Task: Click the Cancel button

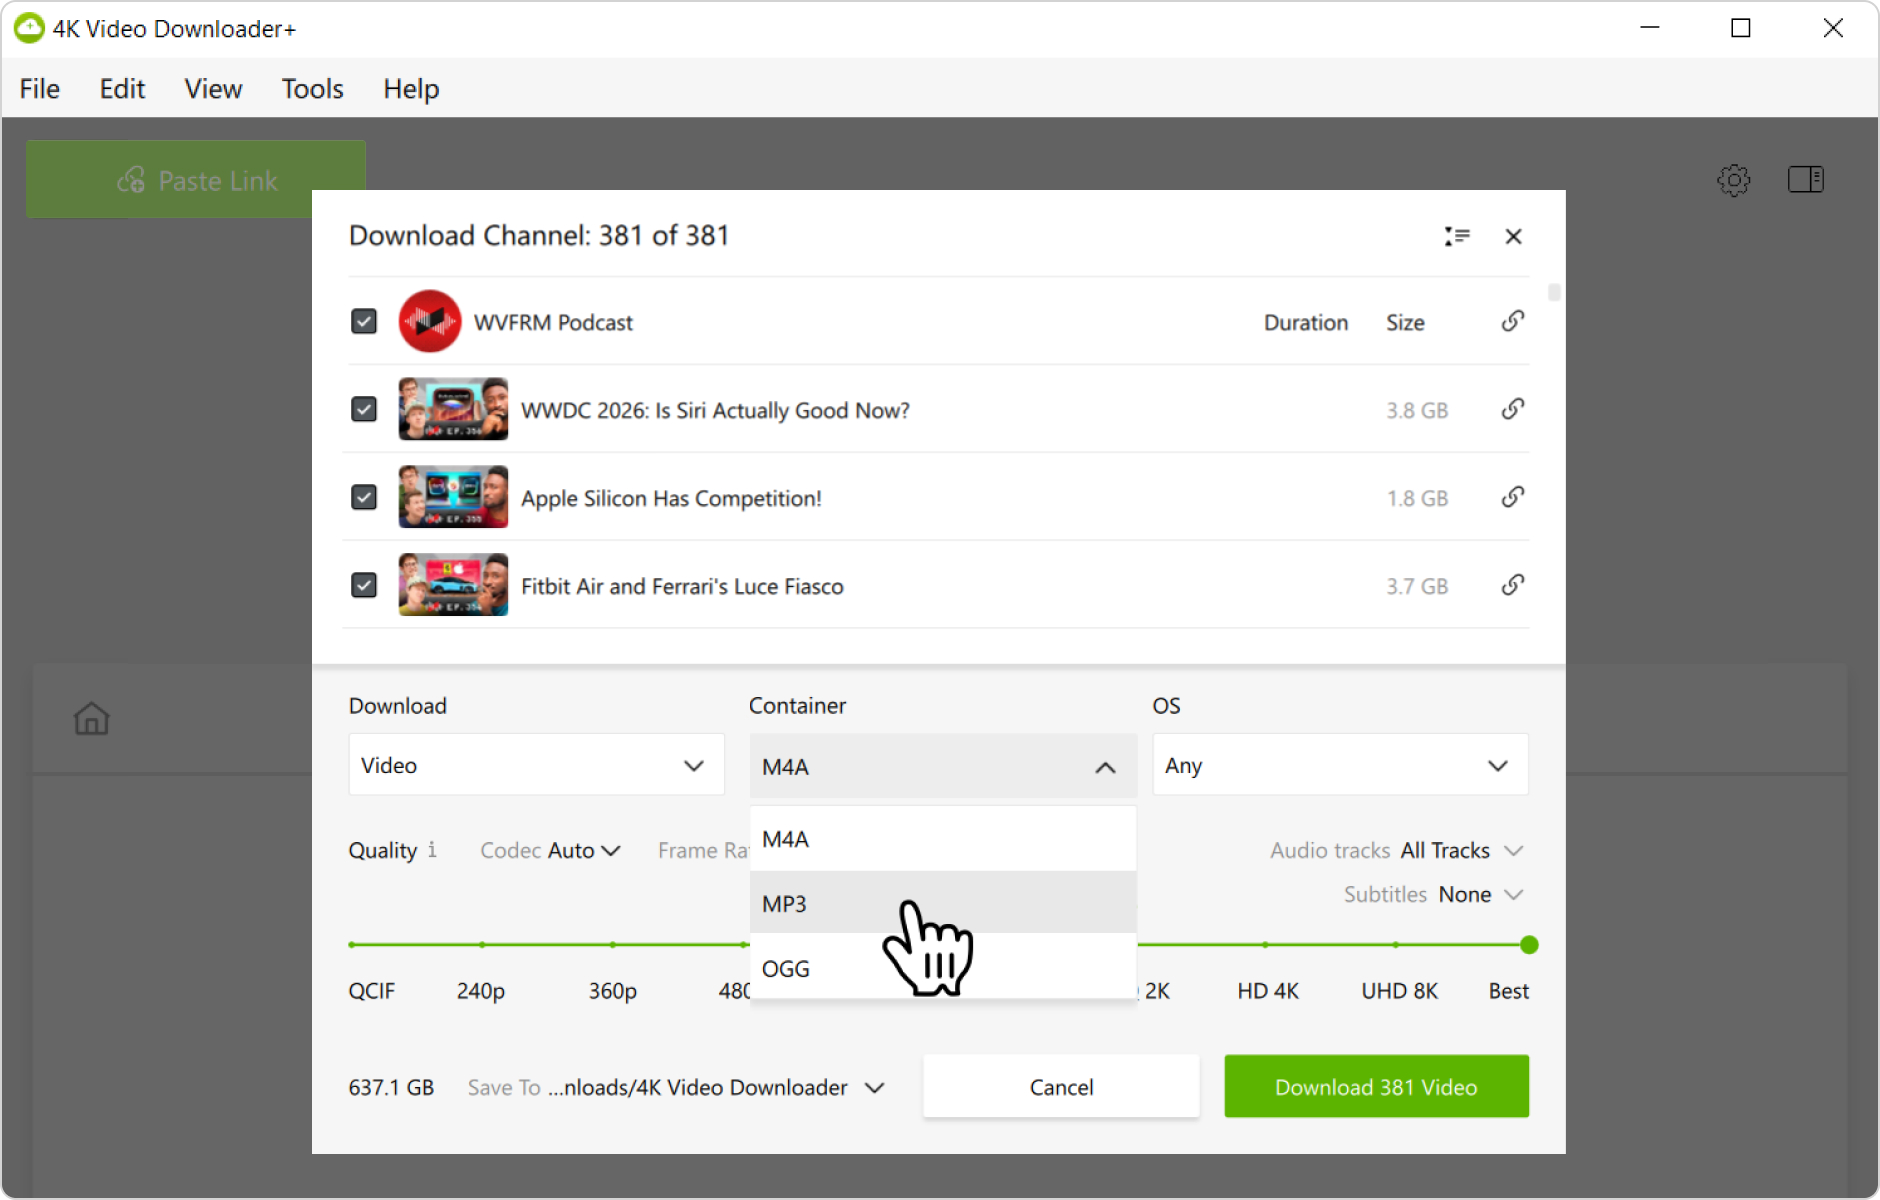Action: [1061, 1086]
